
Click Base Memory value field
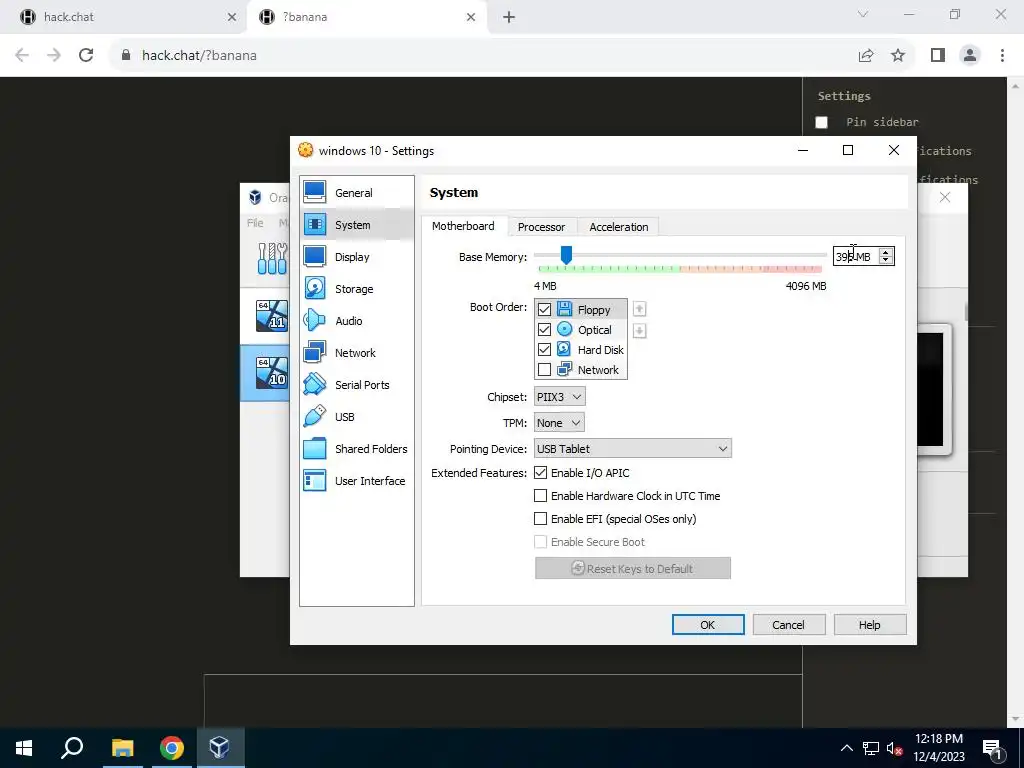(x=856, y=257)
